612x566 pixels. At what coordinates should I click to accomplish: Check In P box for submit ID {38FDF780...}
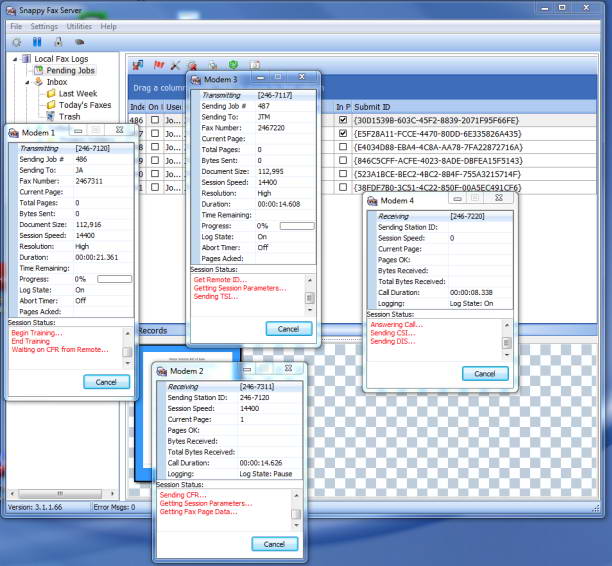pos(343,187)
